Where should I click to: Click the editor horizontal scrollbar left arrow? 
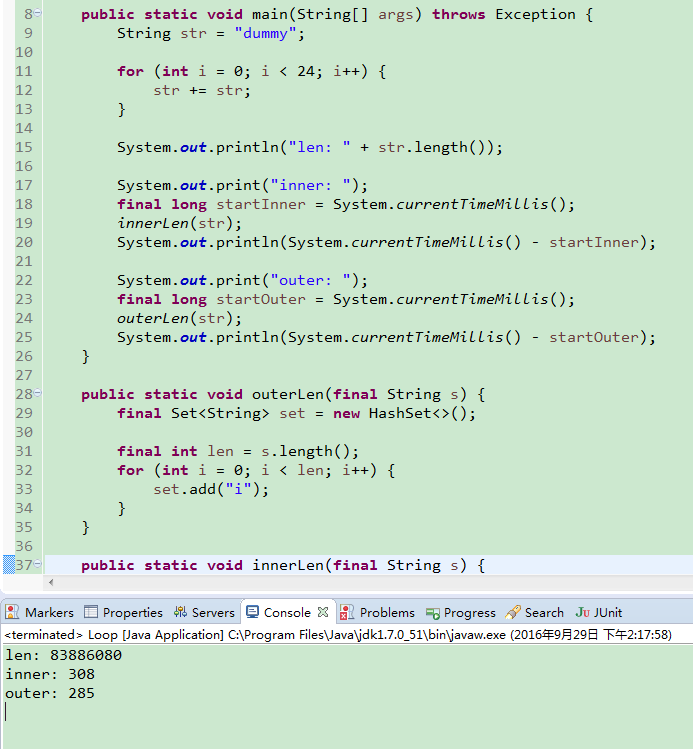click(x=51, y=582)
